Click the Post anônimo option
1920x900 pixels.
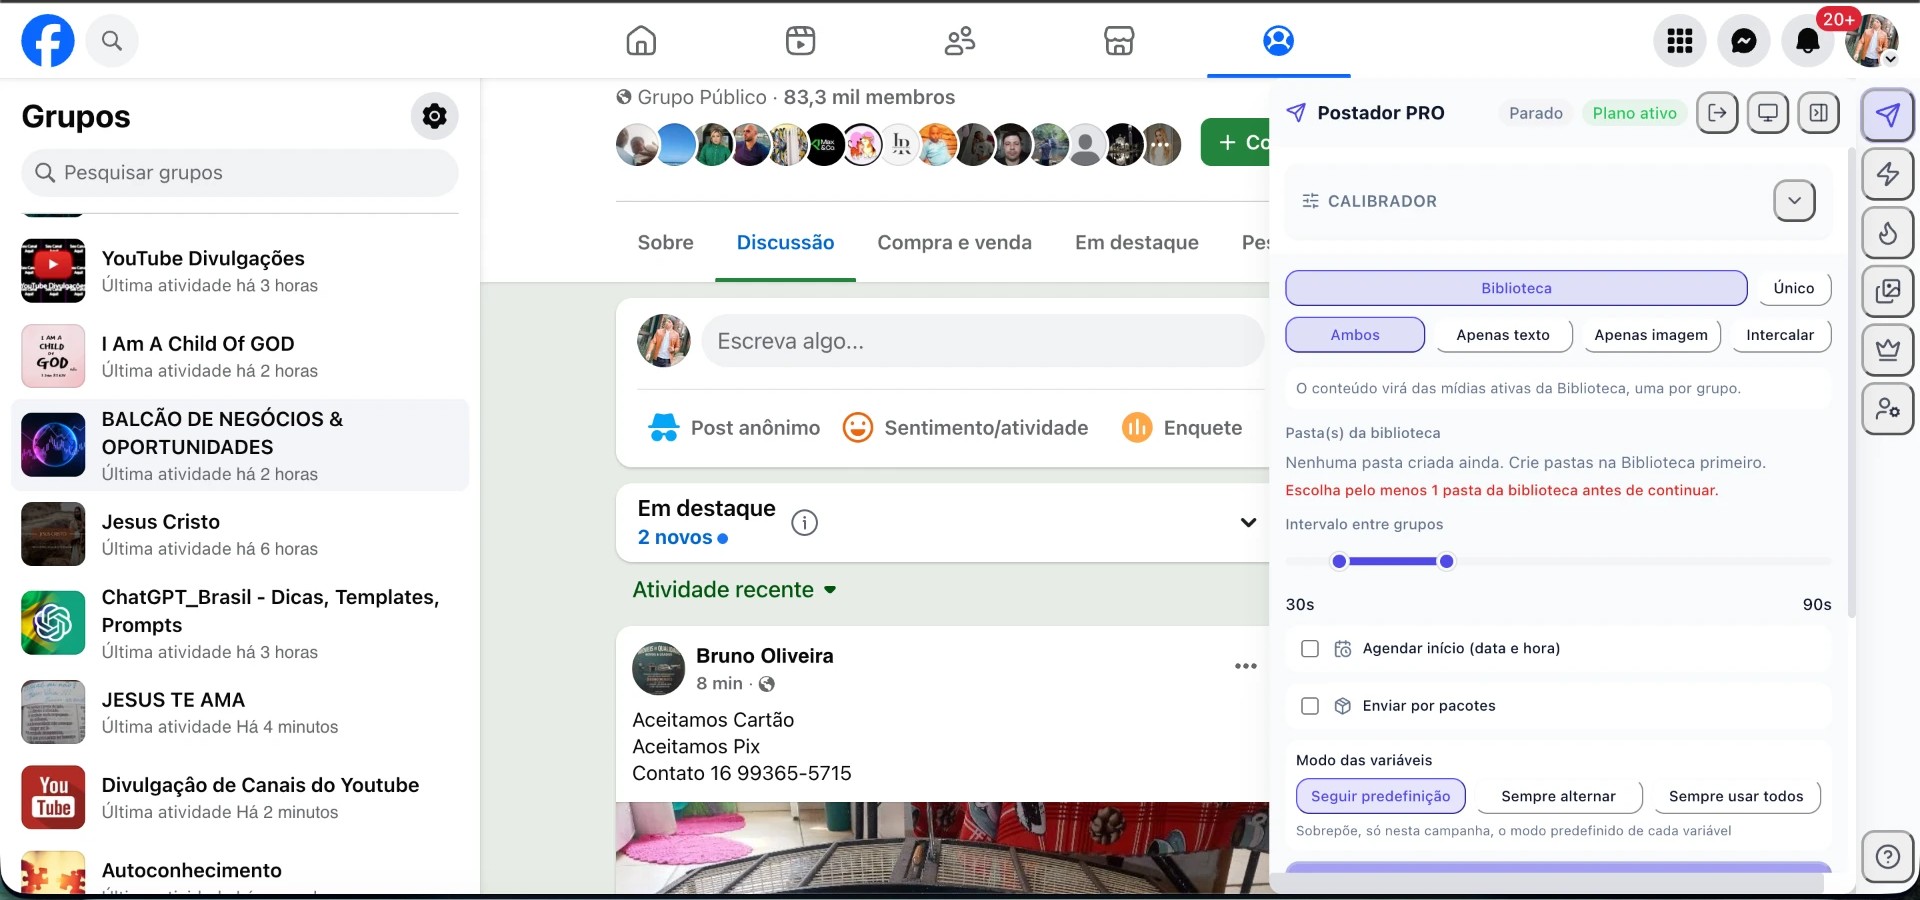click(x=733, y=428)
